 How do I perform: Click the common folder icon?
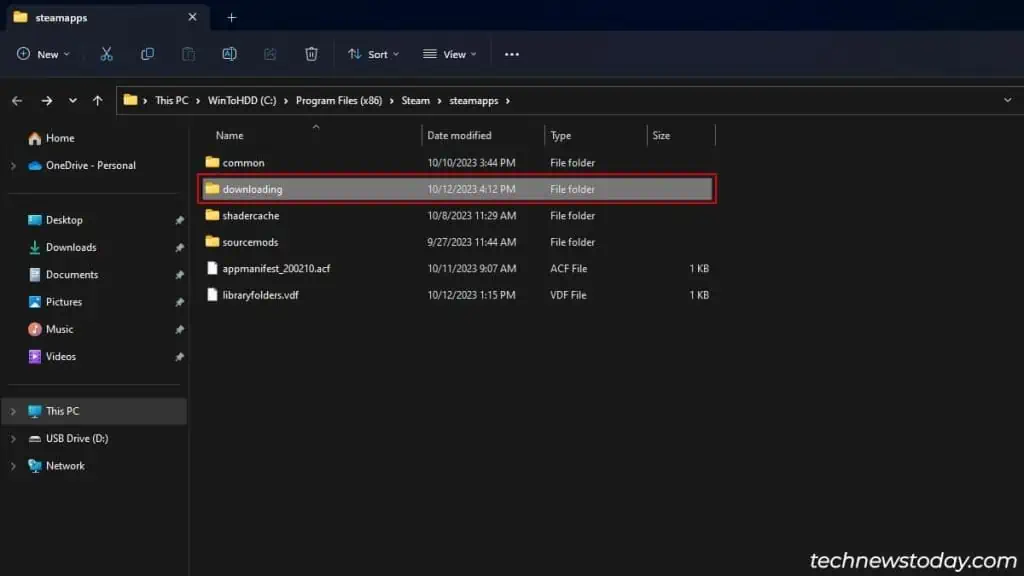212,162
